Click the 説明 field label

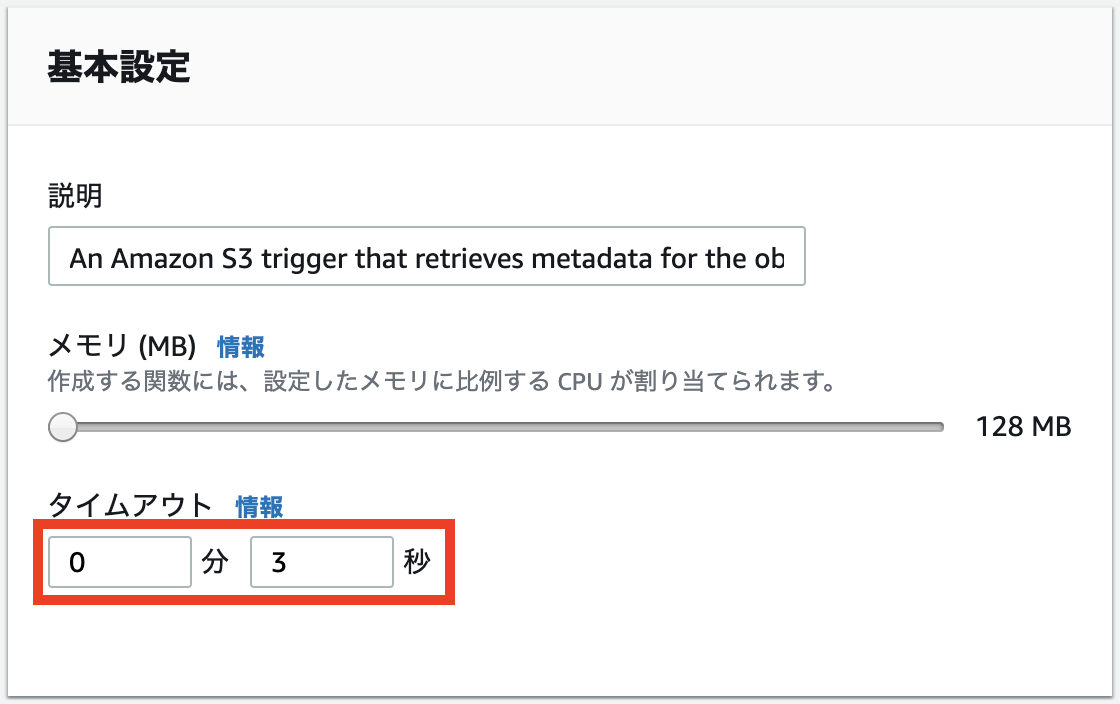[x=75, y=195]
